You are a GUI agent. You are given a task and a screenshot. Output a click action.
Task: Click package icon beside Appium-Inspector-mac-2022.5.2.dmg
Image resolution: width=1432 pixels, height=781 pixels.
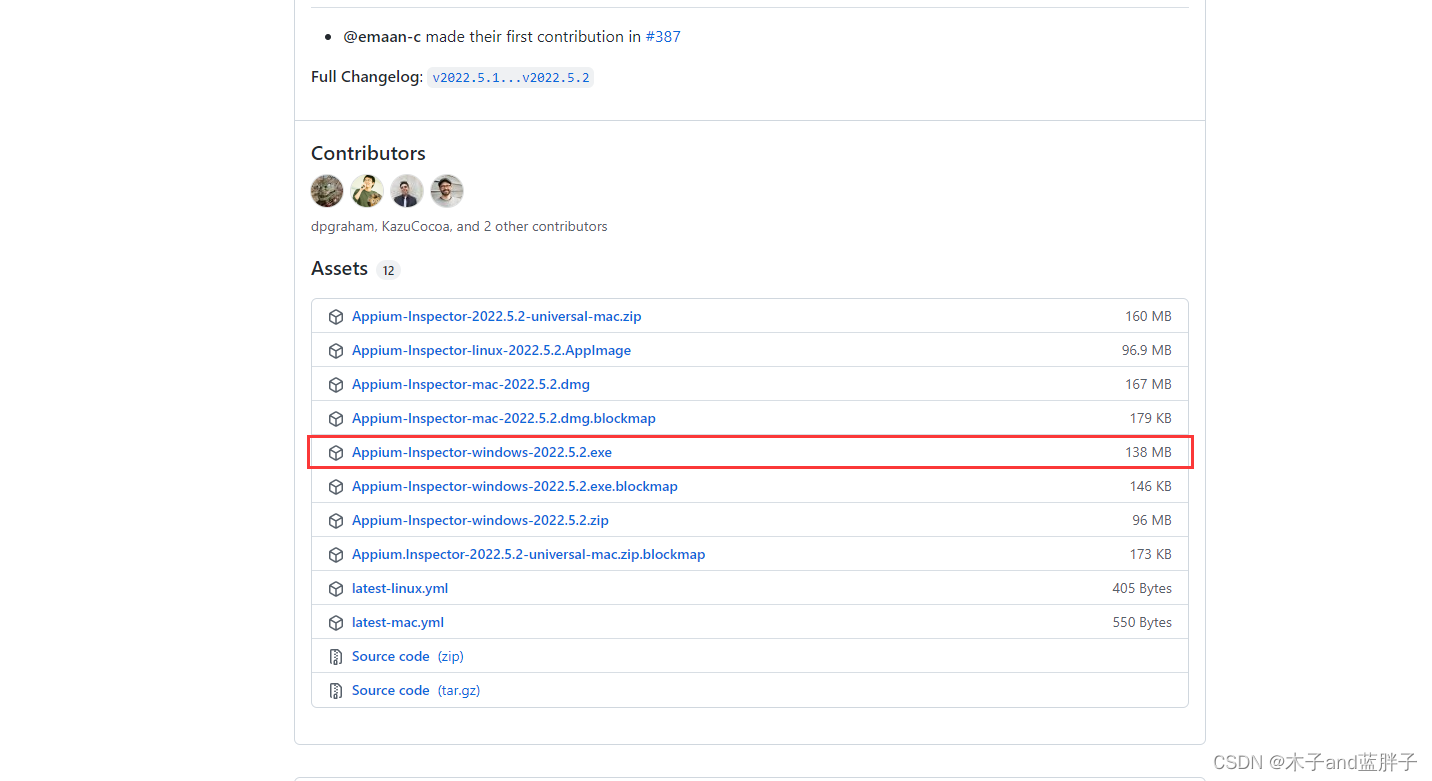click(x=336, y=385)
